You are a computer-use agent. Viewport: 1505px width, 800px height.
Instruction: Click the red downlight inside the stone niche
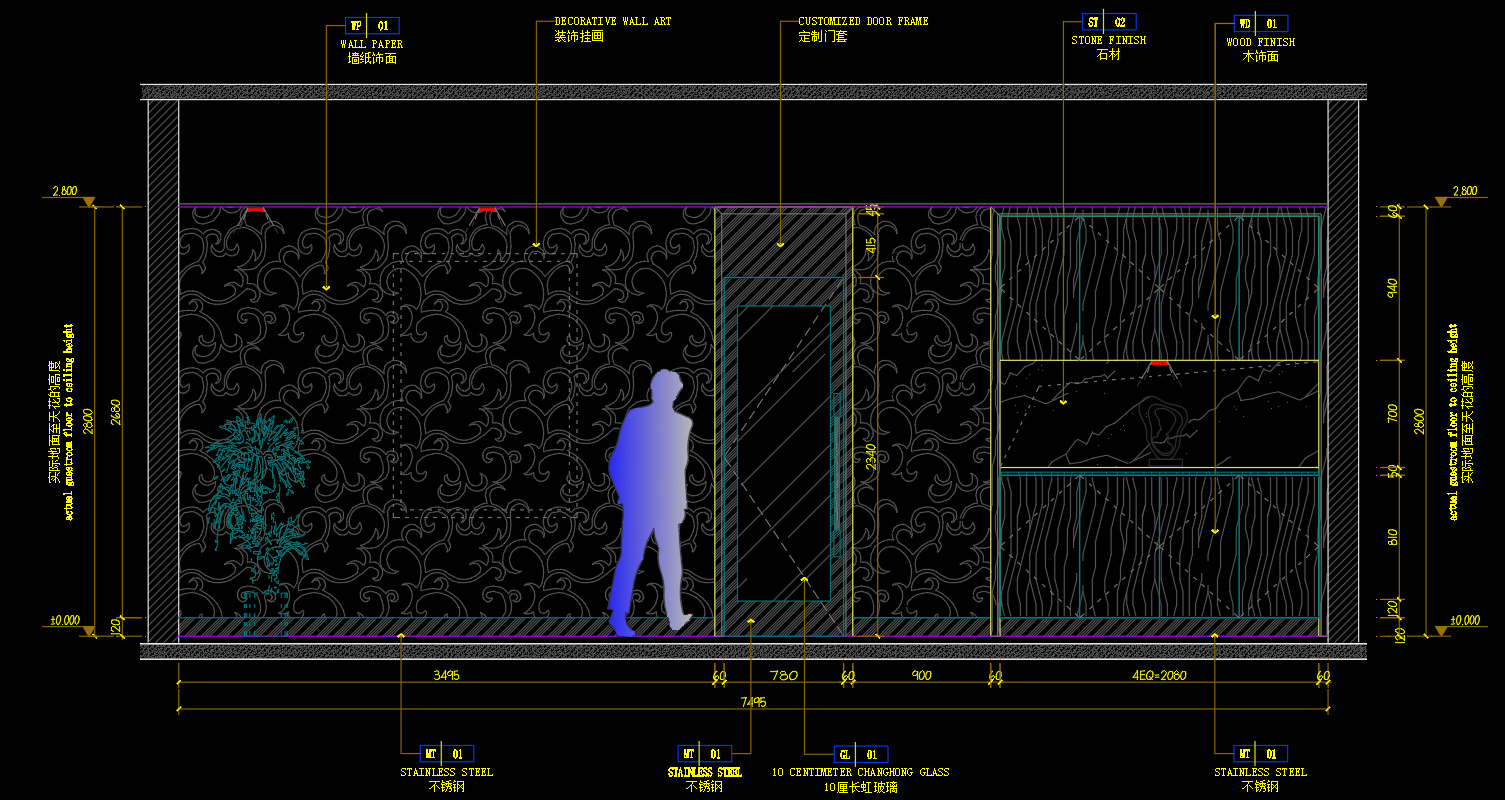point(1159,364)
